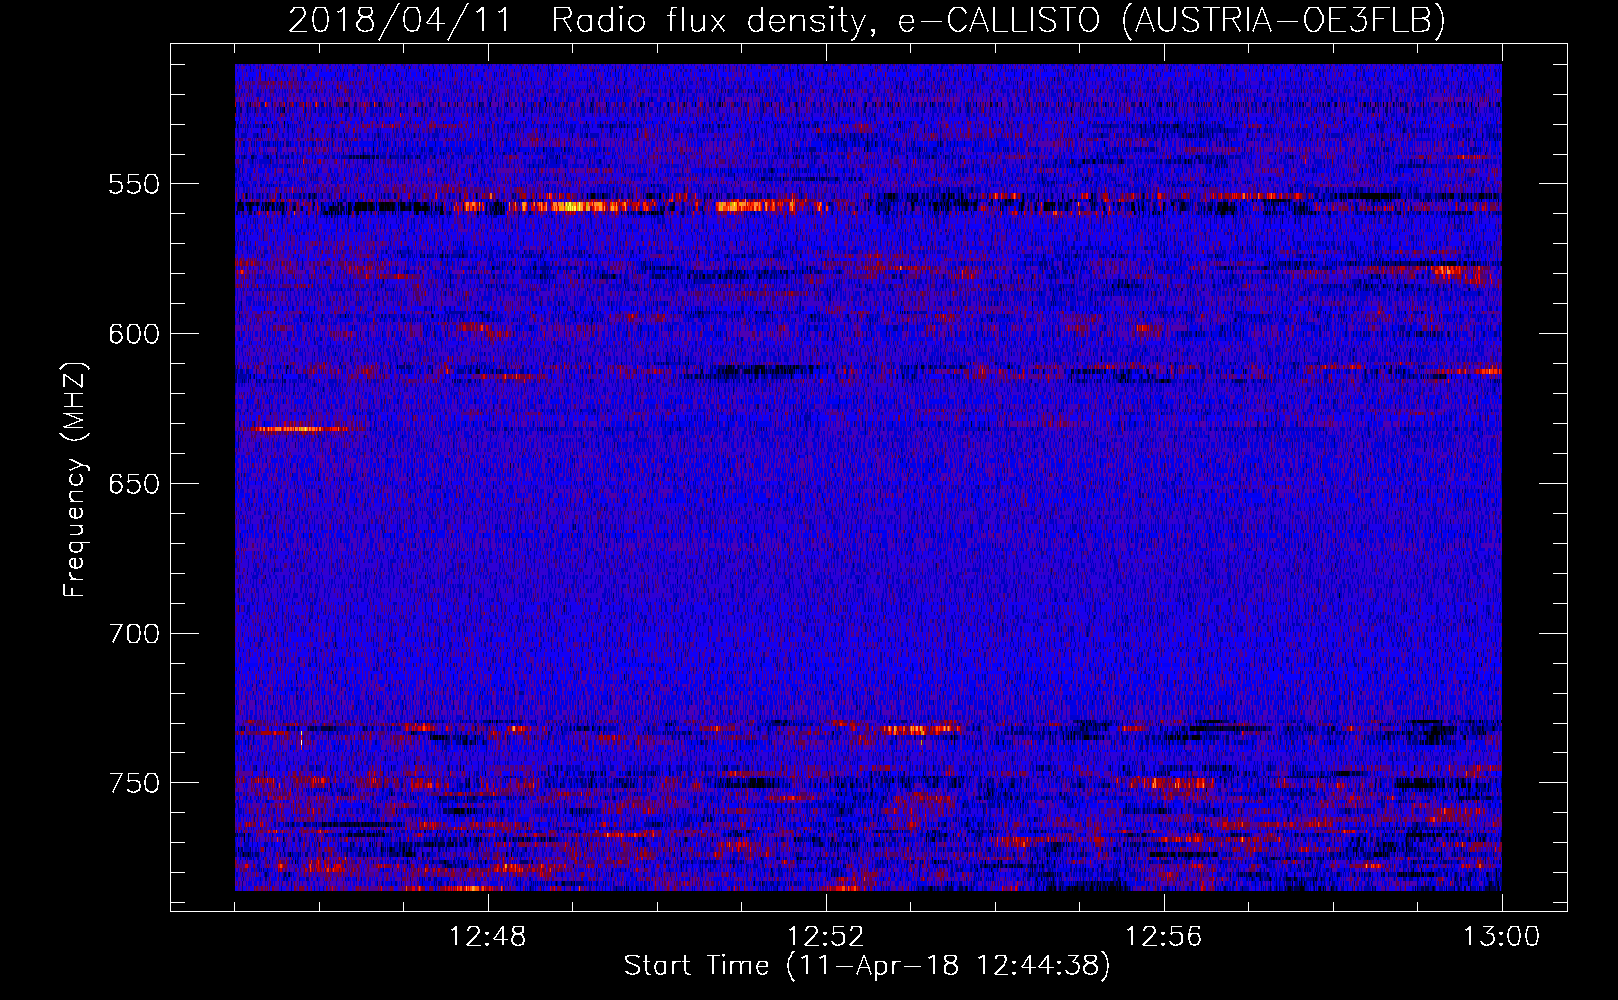Select the "Frequency (MHZ)" axis label

pos(75,480)
